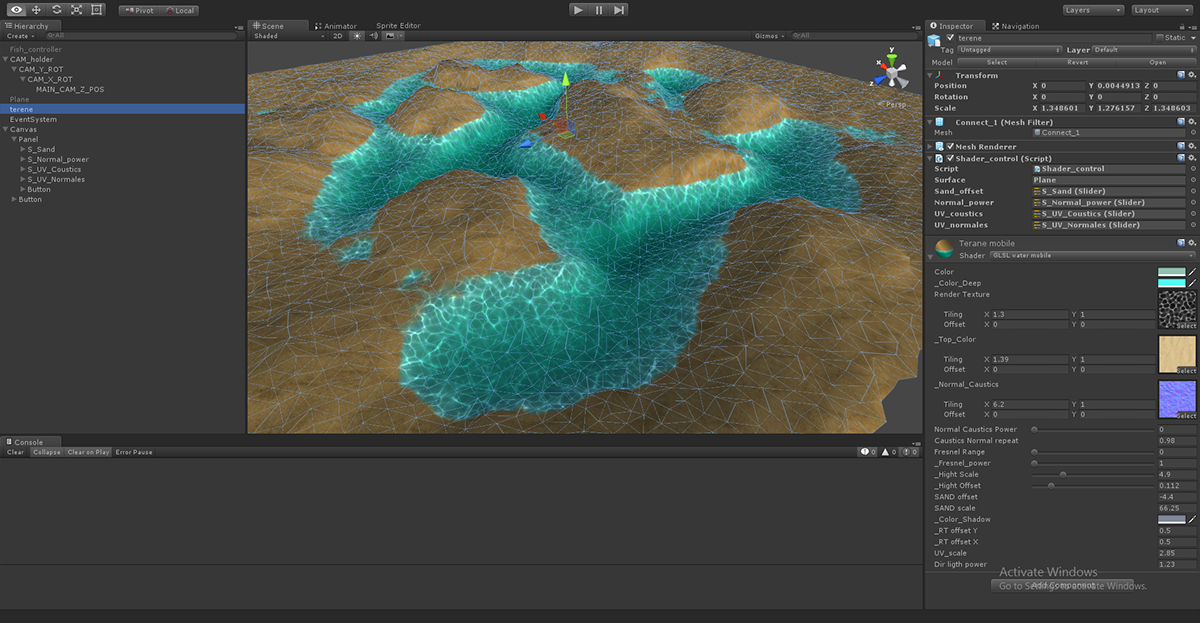Switch to the Sprite Editor tab
Screen dimensions: 1200x623
click(x=398, y=26)
